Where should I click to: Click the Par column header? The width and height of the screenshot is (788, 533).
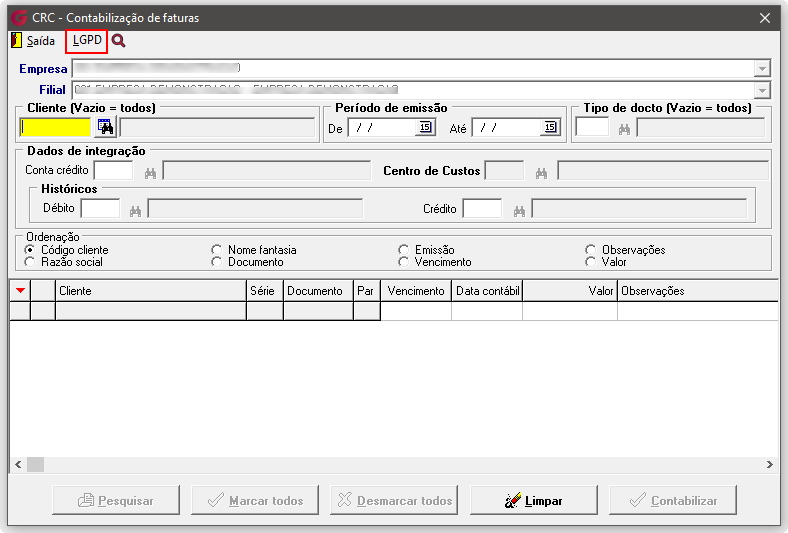pos(367,291)
